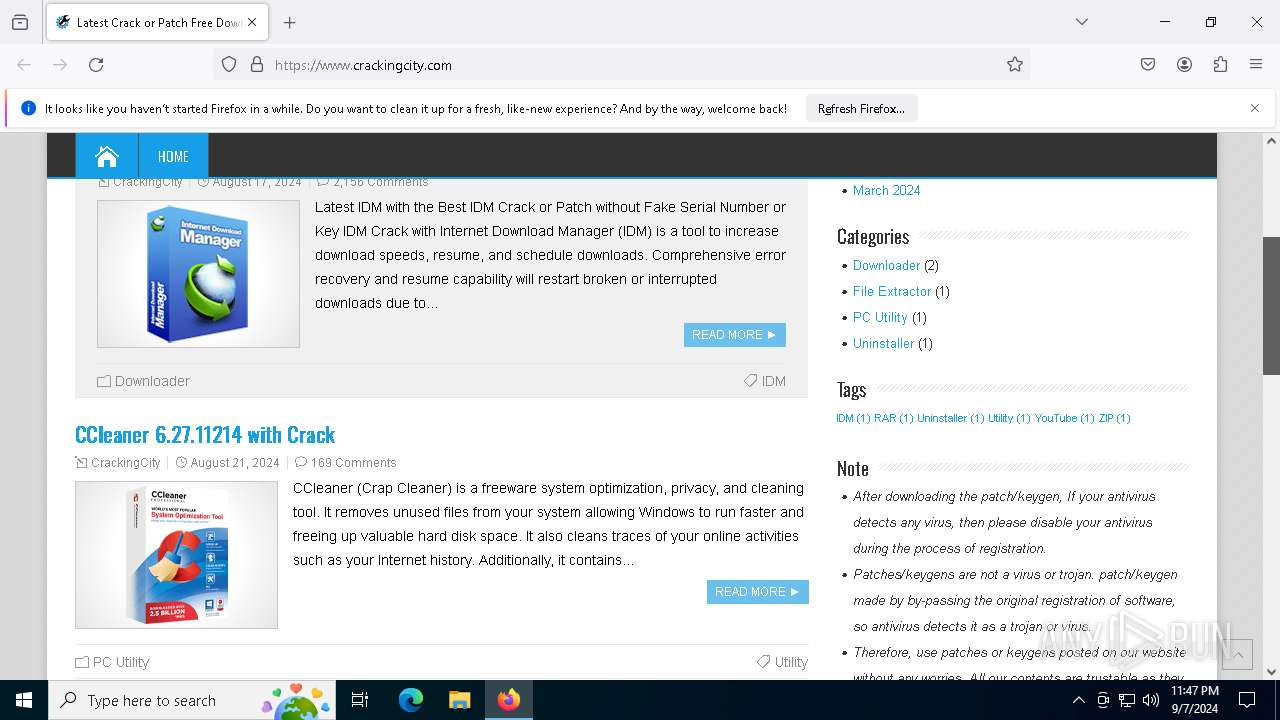
Task: Select RAR (1) tag
Action: 893,418
